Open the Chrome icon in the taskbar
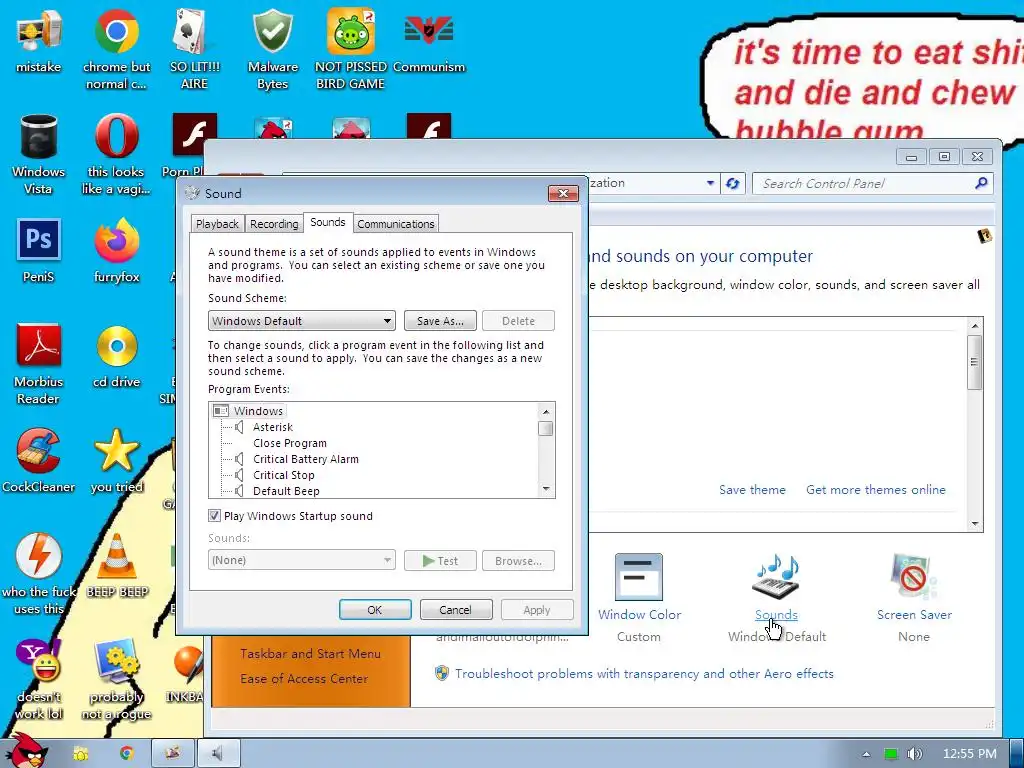Image resolution: width=1024 pixels, height=768 pixels. coord(127,754)
